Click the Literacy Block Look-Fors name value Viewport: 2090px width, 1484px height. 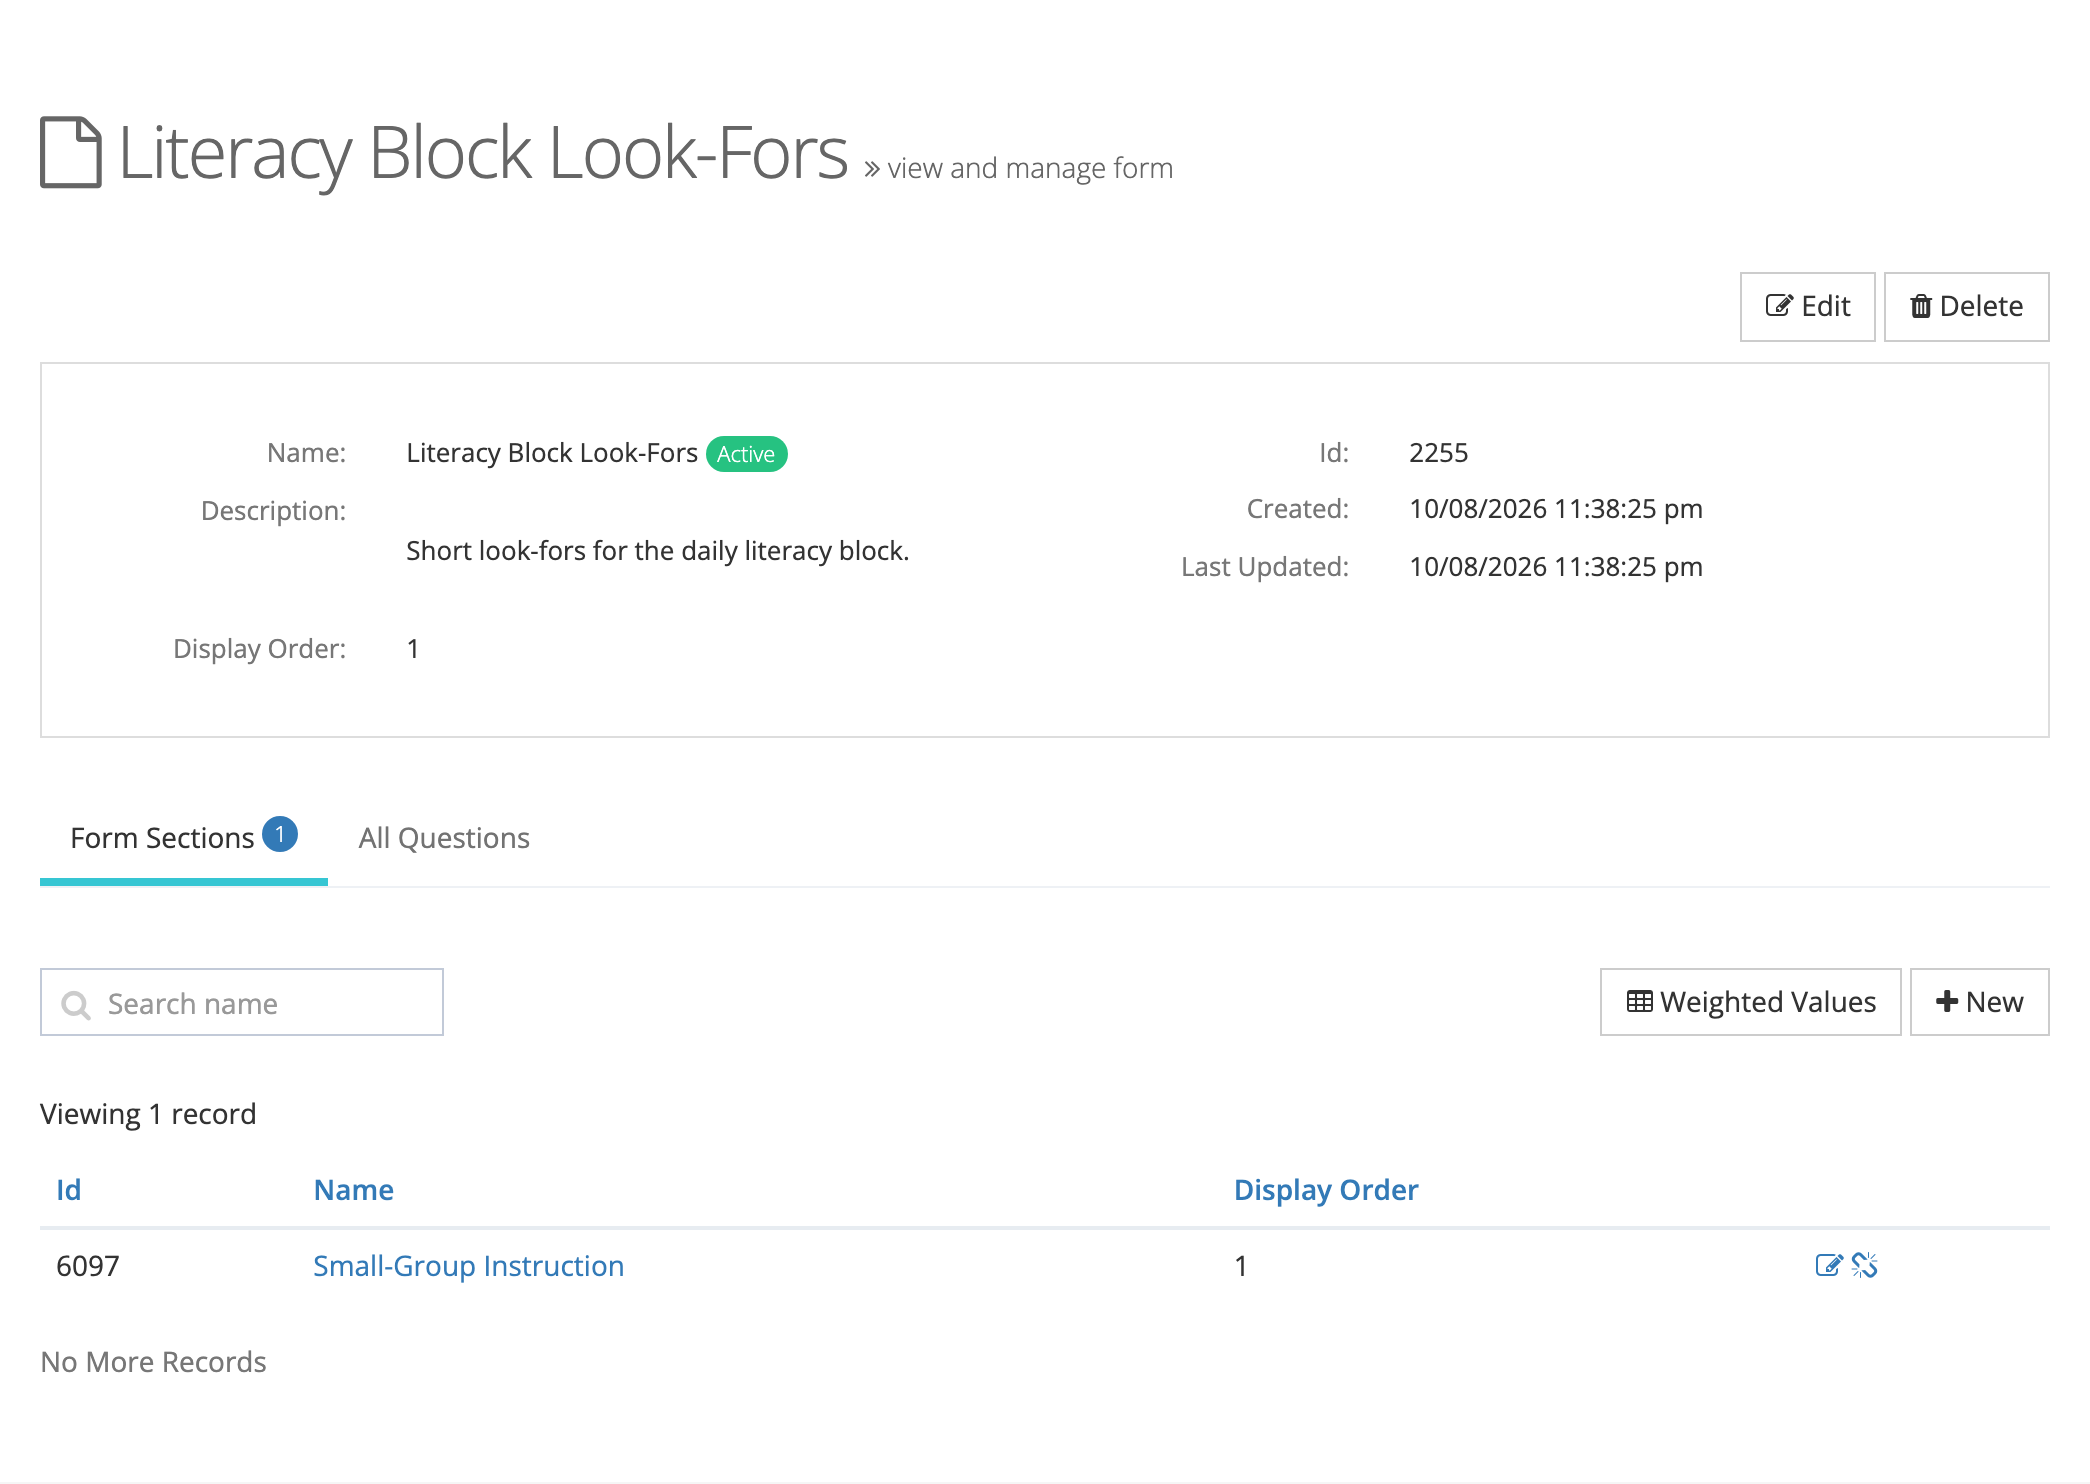[552, 453]
